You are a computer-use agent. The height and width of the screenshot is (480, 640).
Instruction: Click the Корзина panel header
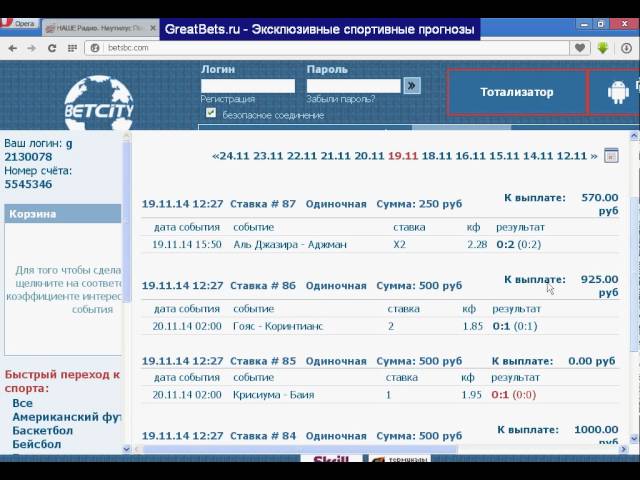click(63, 214)
